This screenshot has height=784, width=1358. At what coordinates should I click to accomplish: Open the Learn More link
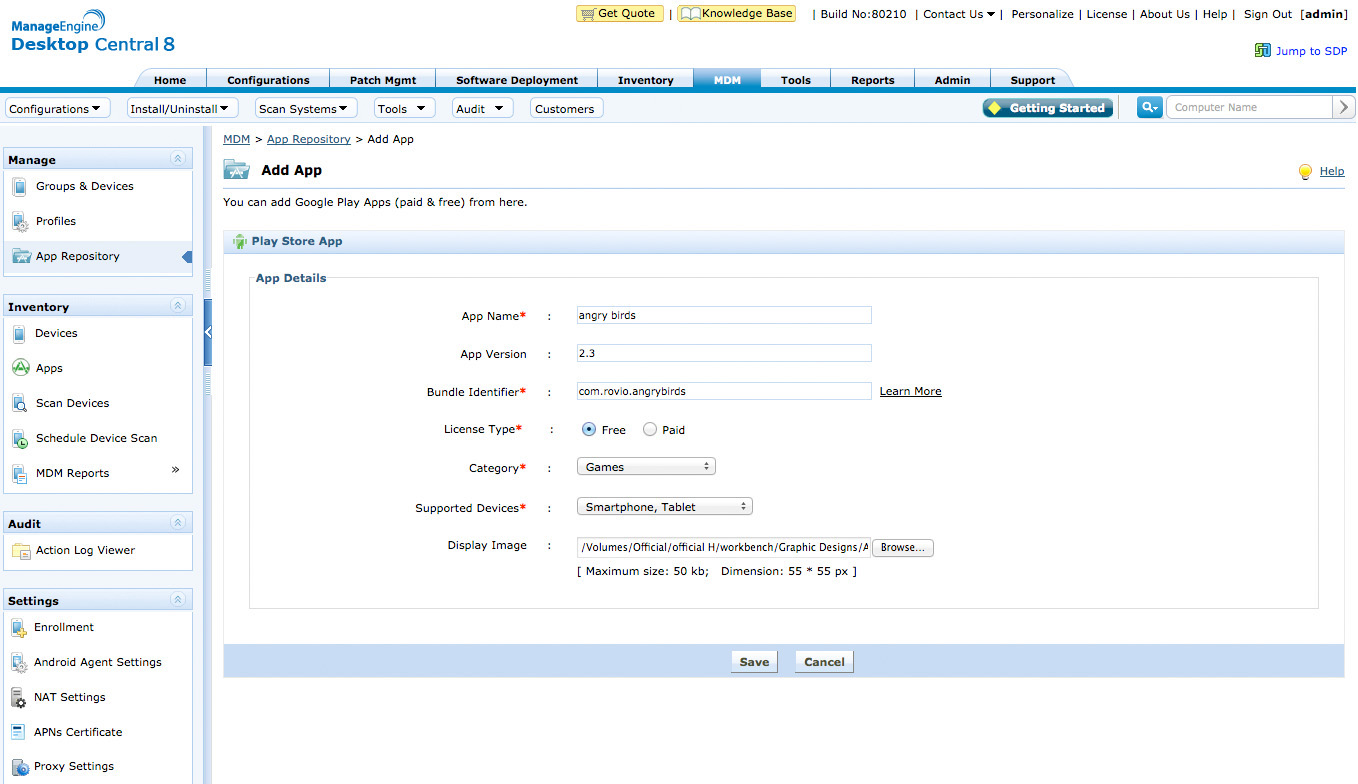[x=909, y=391]
